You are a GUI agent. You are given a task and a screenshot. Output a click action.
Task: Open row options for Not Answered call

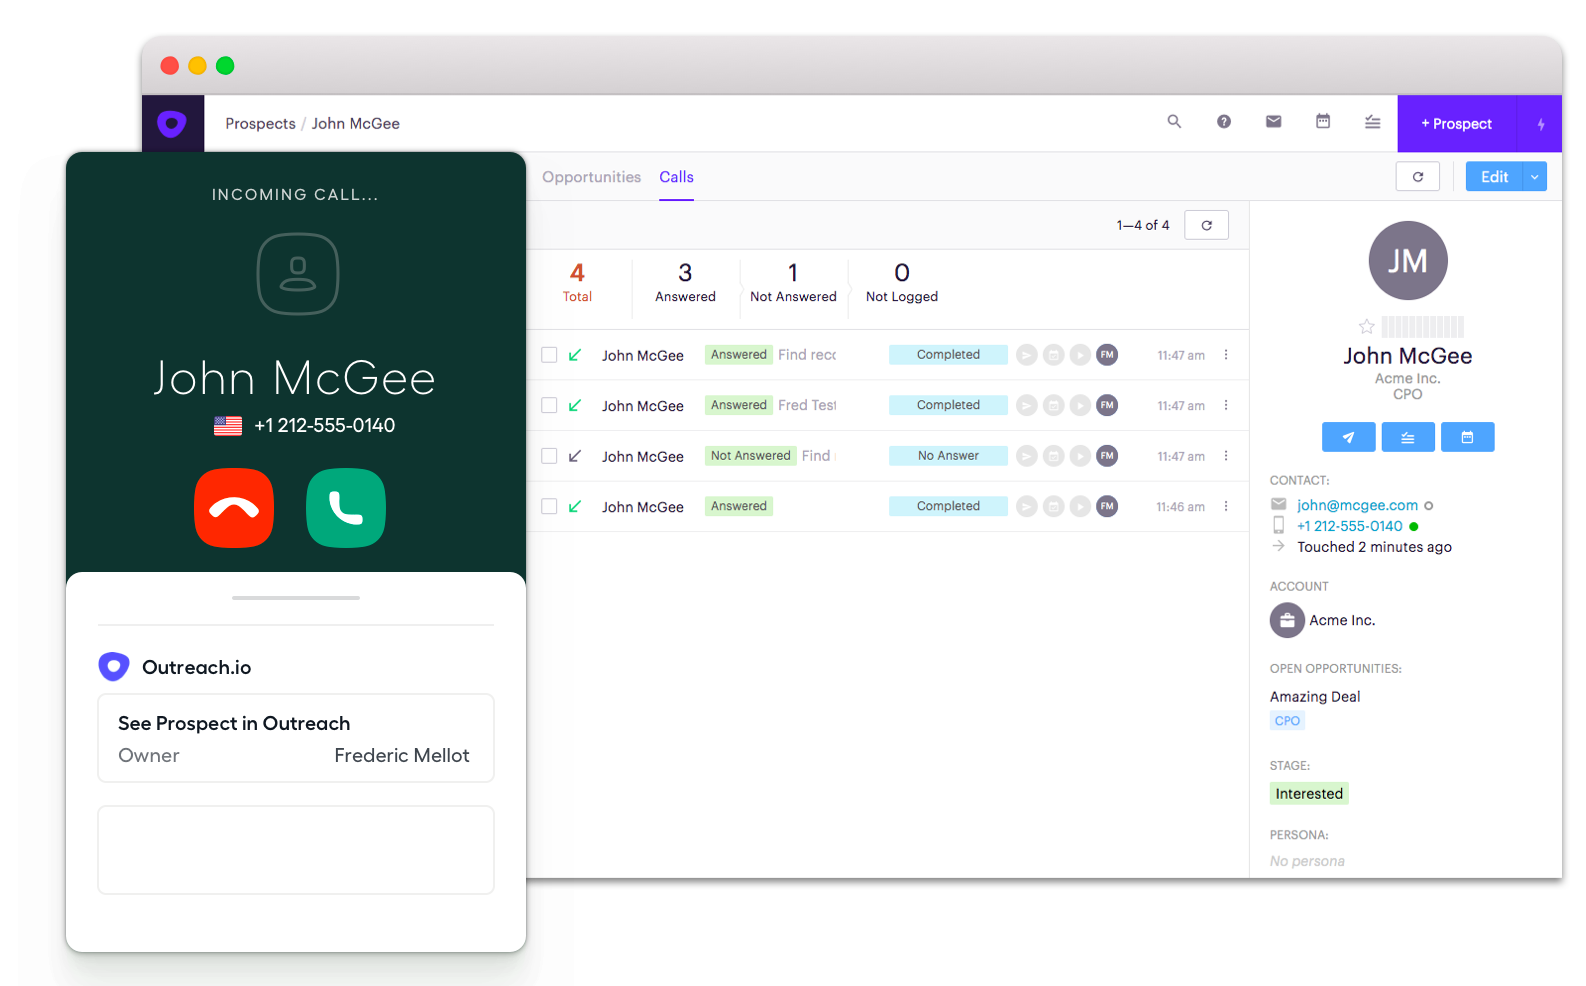coord(1226,456)
